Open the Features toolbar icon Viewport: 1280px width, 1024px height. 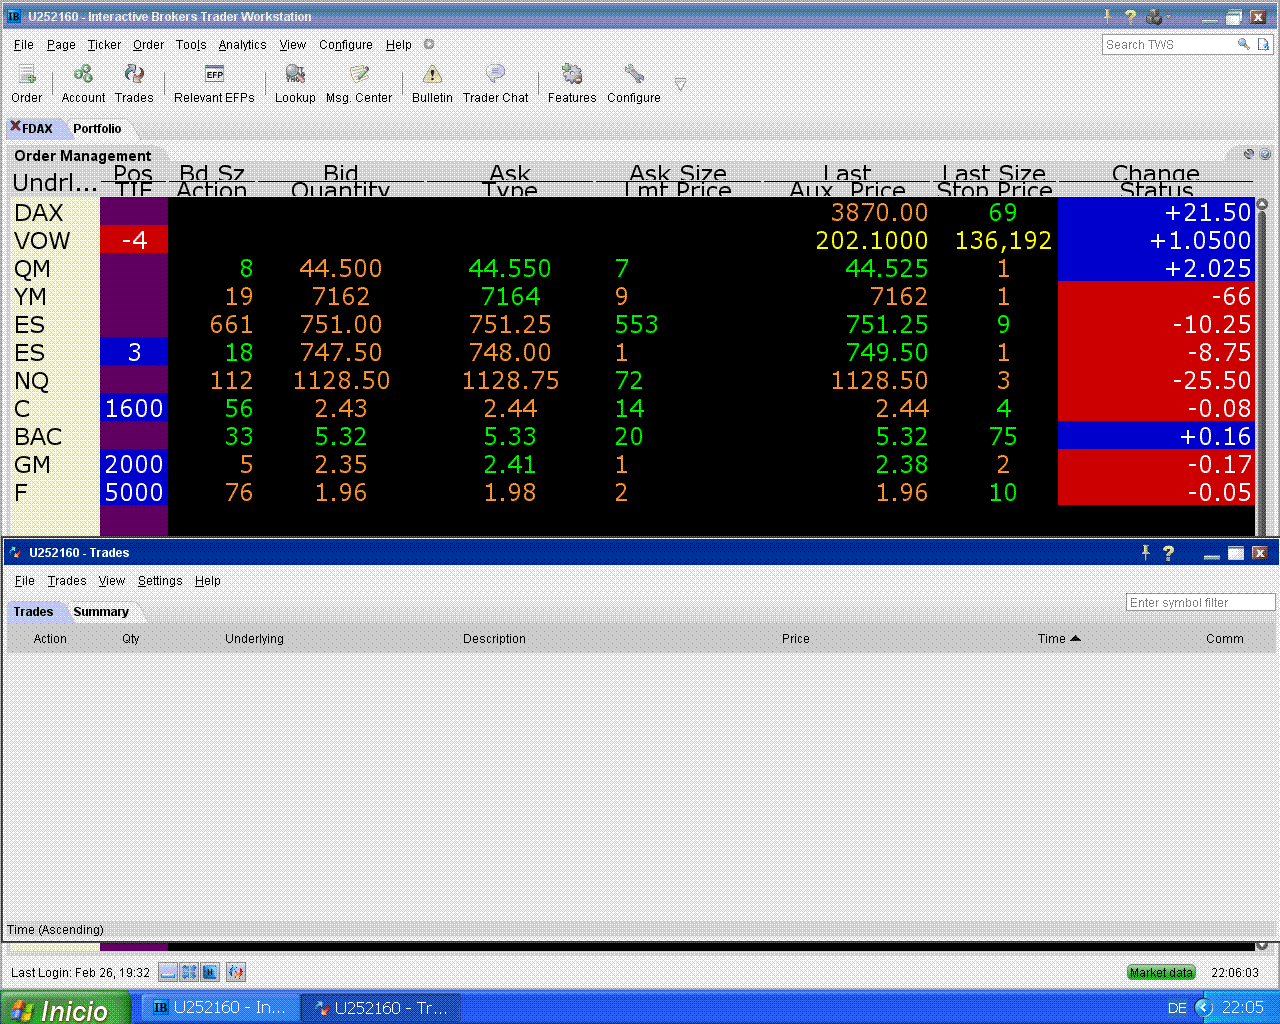coord(572,75)
